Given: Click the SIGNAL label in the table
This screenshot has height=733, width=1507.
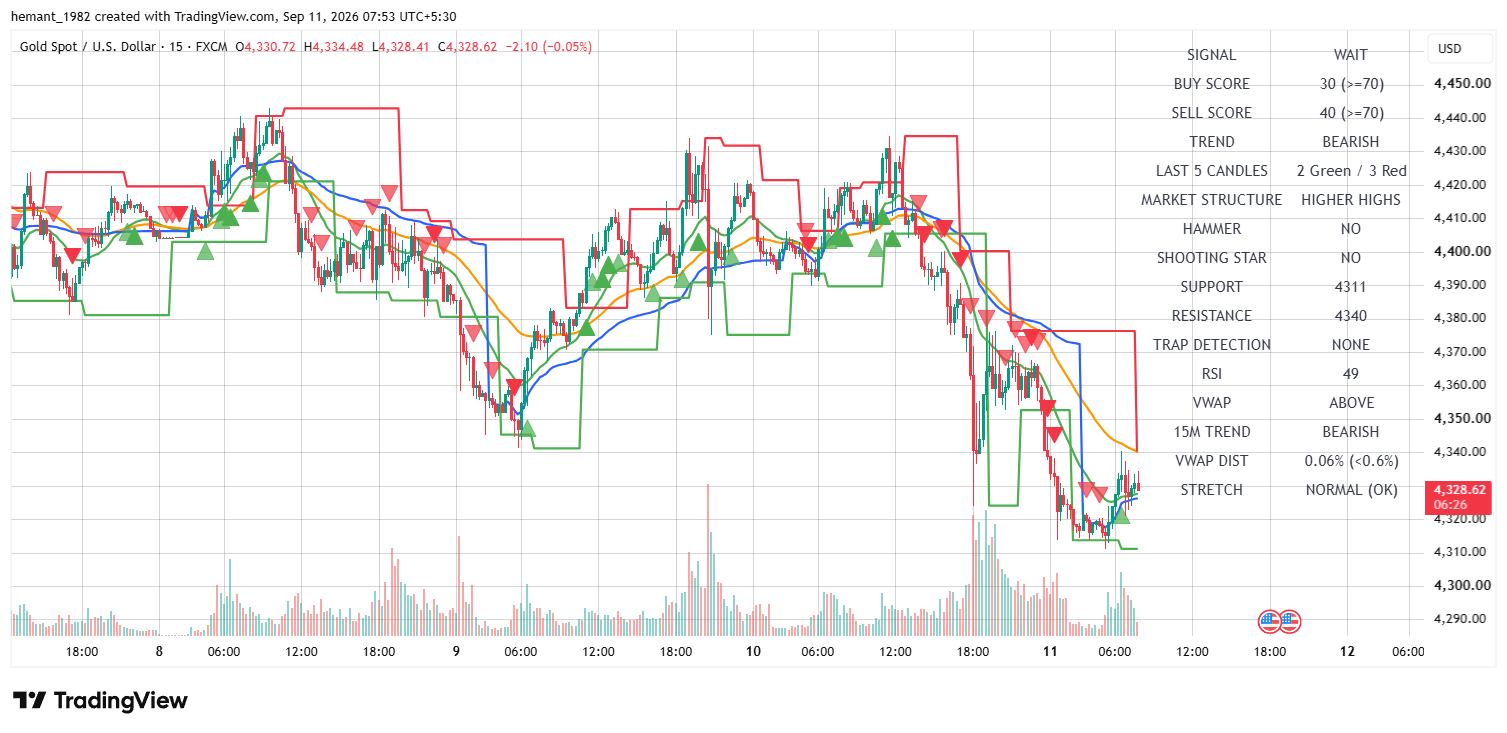Looking at the screenshot, I should click(1211, 55).
